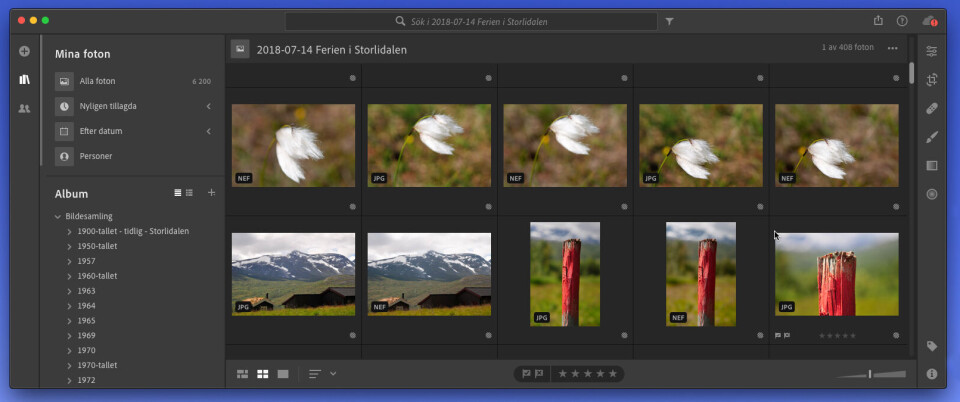Set one-star rating in bottom toolbar
The width and height of the screenshot is (960, 402).
coord(563,374)
